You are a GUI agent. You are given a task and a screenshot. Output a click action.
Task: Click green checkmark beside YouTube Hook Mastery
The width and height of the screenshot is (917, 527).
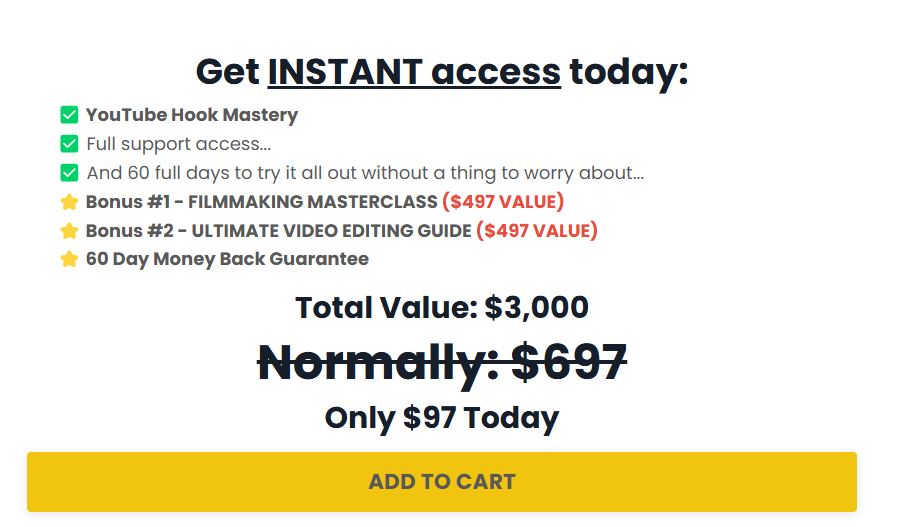pos(69,115)
